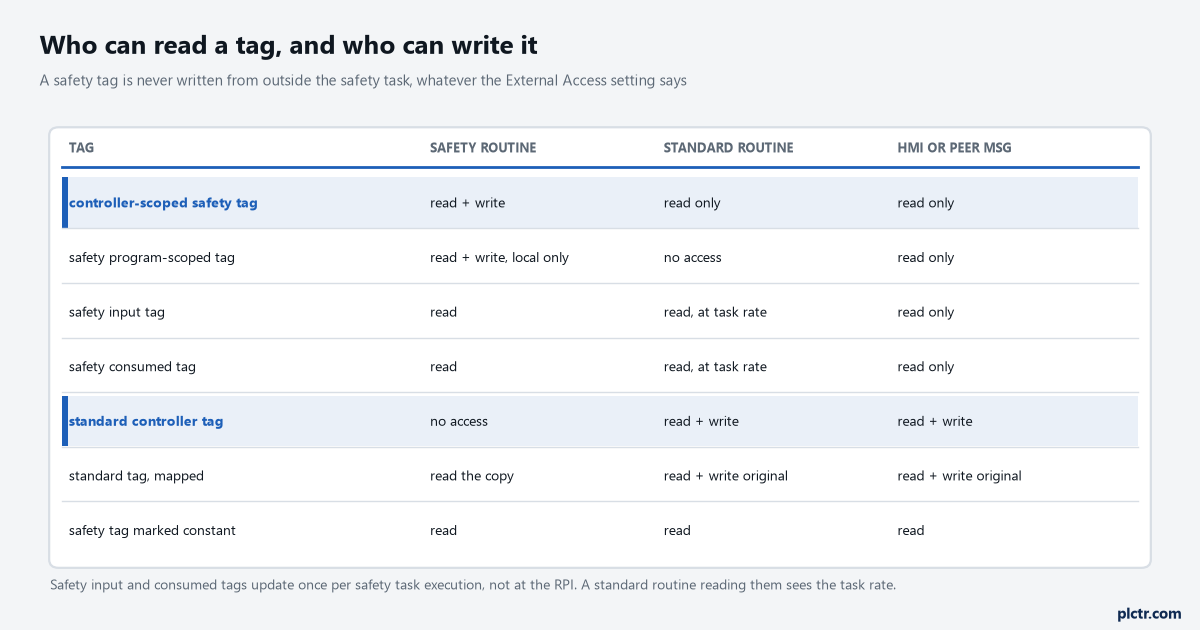Click the 'read the copy' cell
Viewport: 1200px width, 630px height.
pos(472,476)
